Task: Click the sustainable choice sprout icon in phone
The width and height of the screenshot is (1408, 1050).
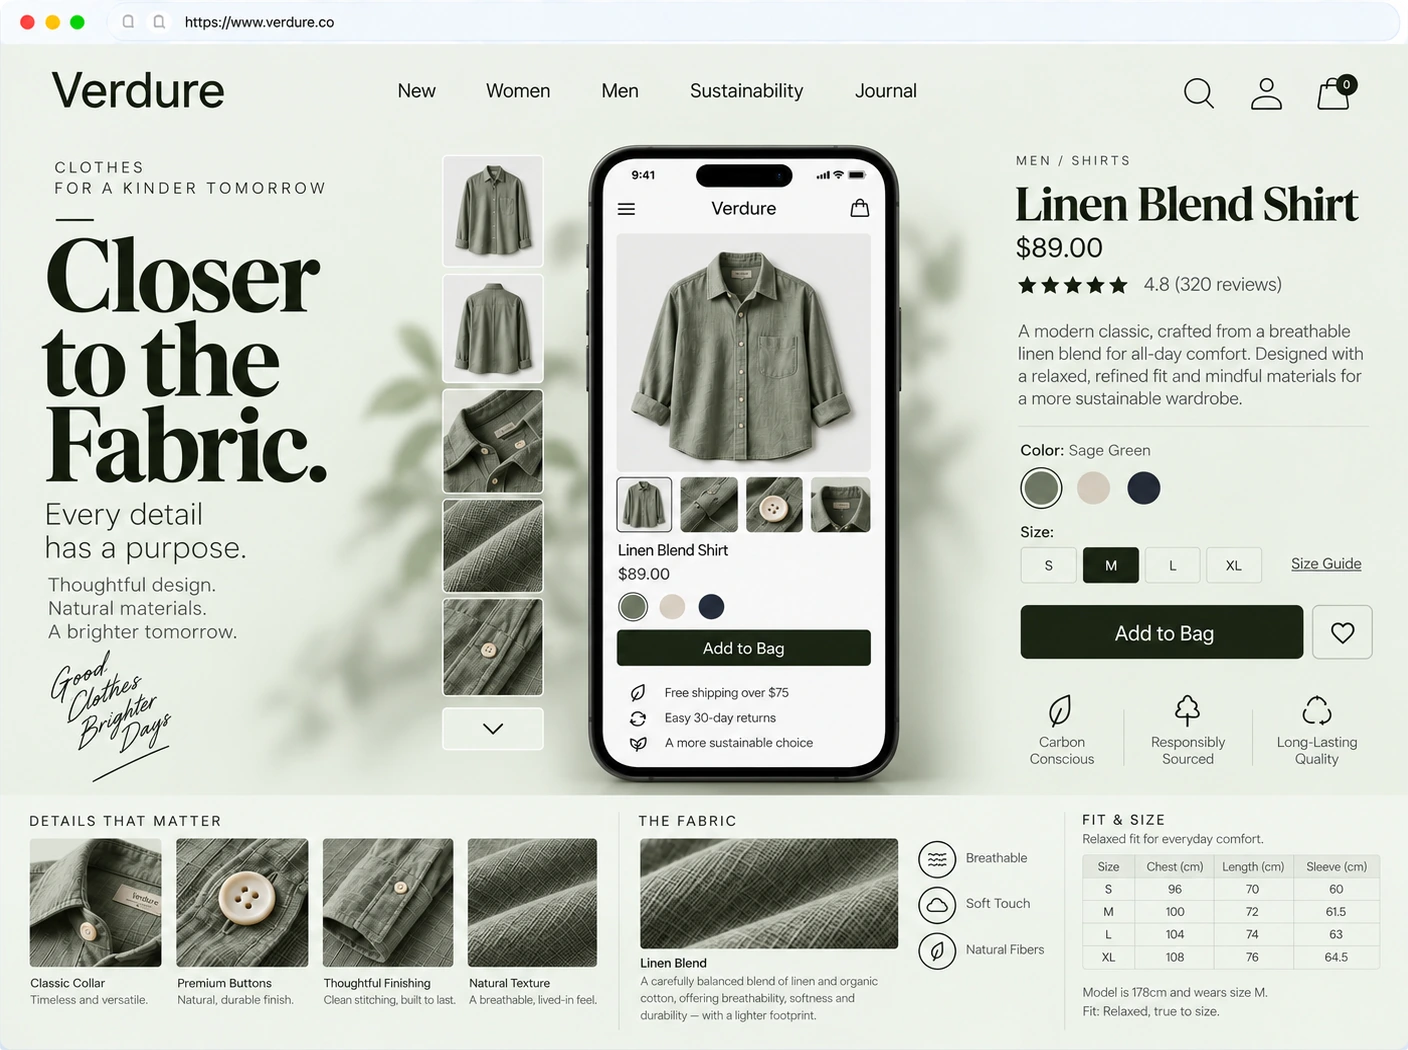Action: (x=637, y=743)
